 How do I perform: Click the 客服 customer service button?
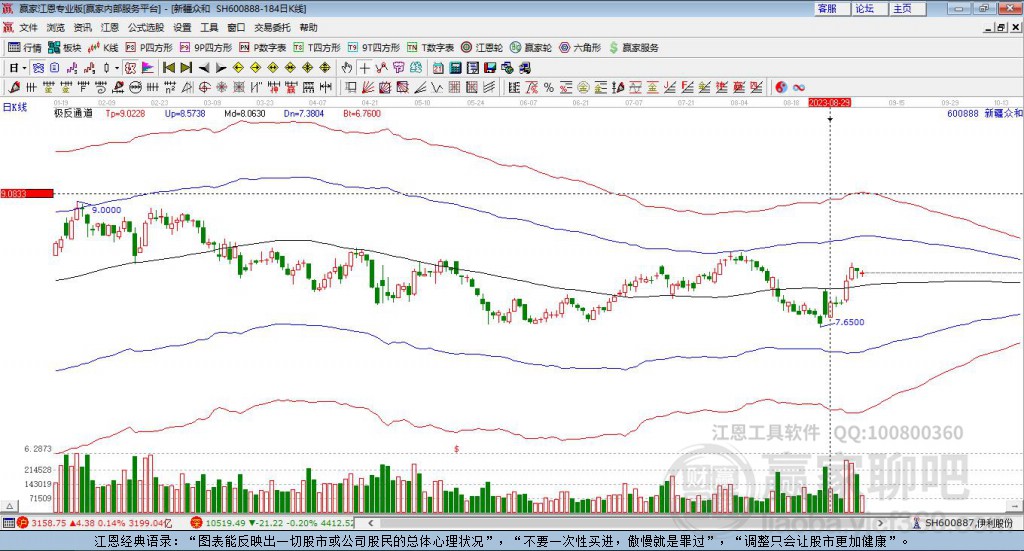coord(827,8)
